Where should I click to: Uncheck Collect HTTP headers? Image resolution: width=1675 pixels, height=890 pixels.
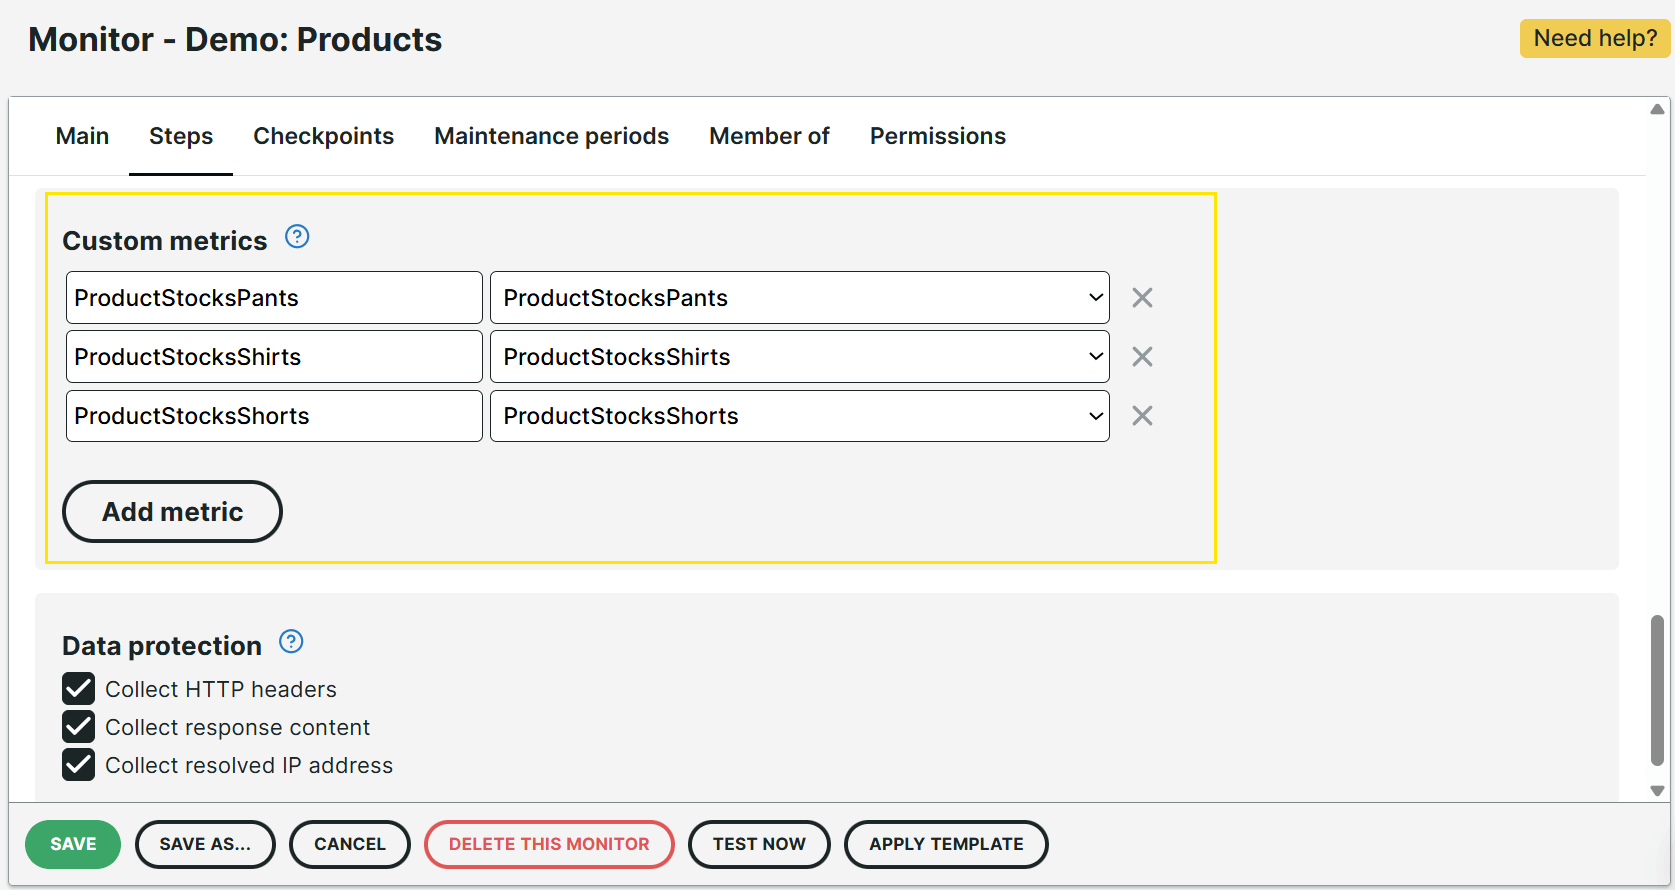click(x=79, y=689)
